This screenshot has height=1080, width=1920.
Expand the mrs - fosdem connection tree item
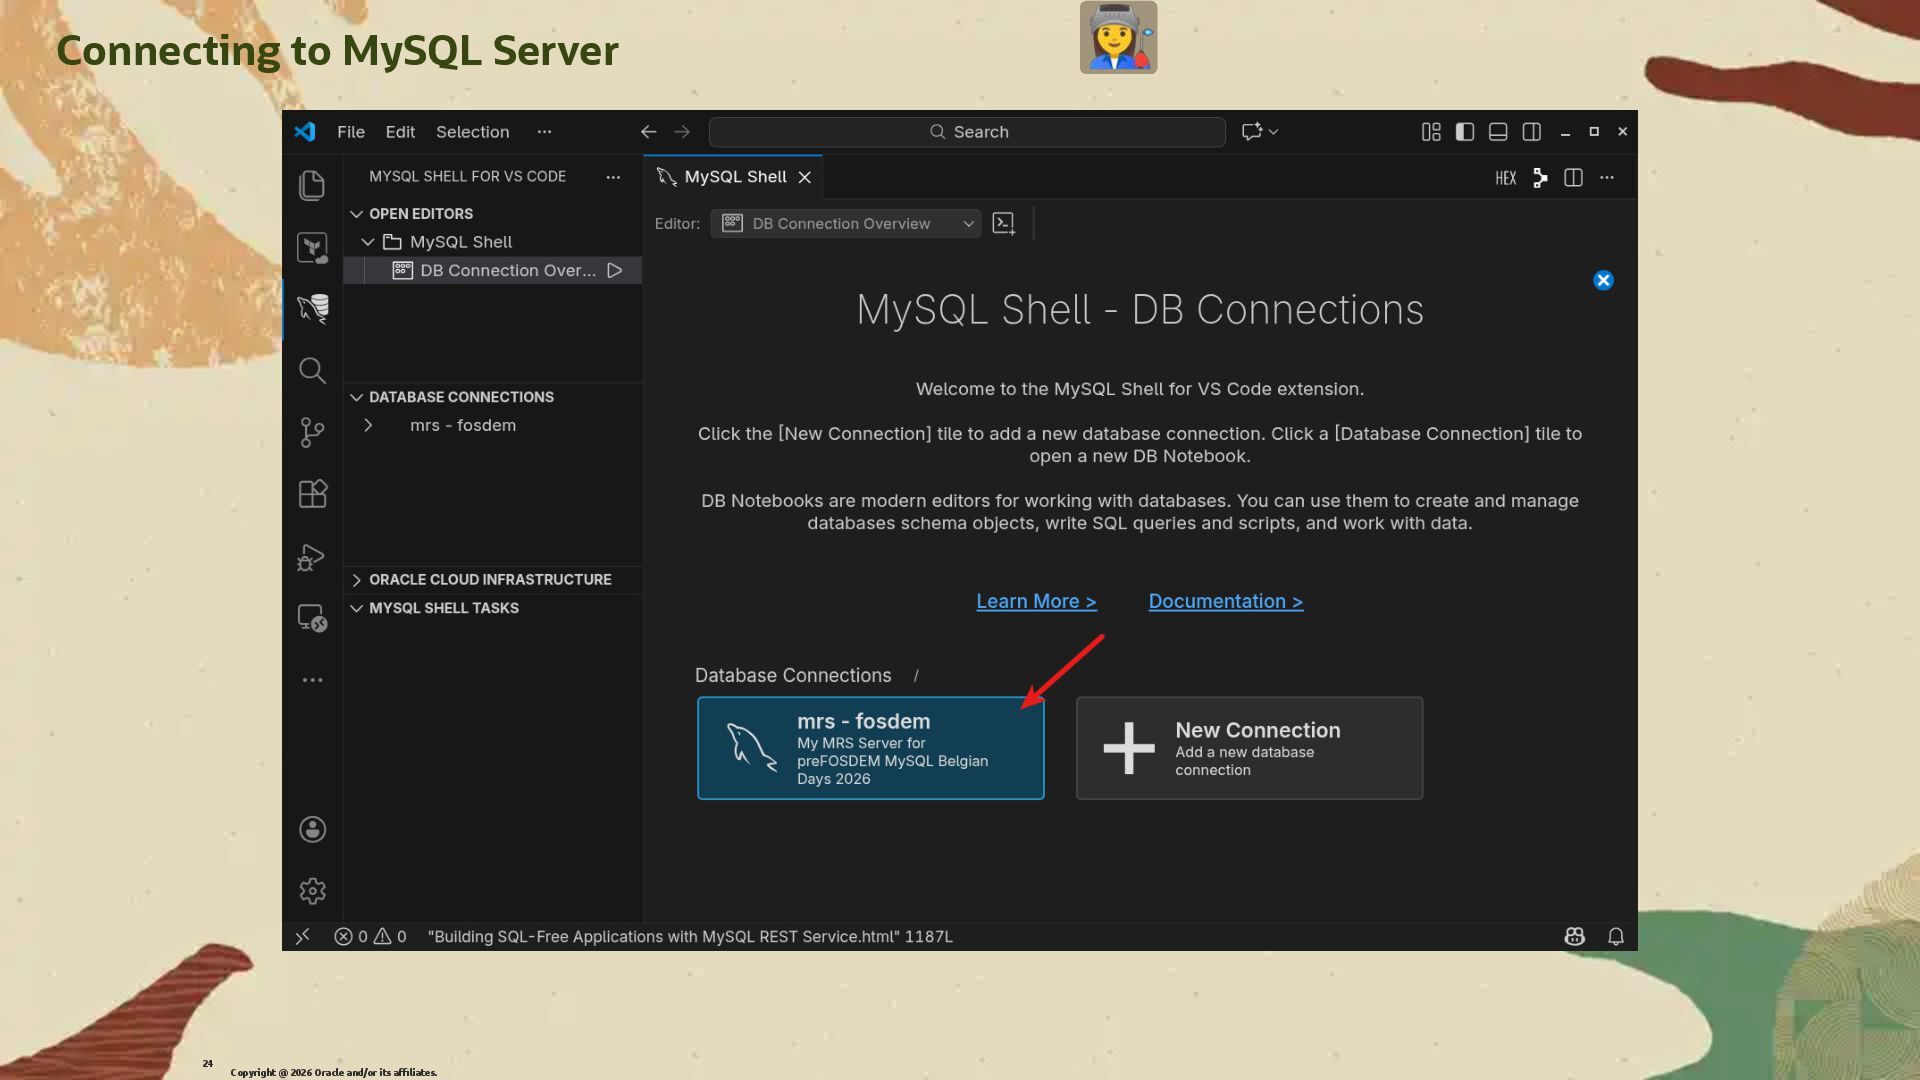(368, 425)
